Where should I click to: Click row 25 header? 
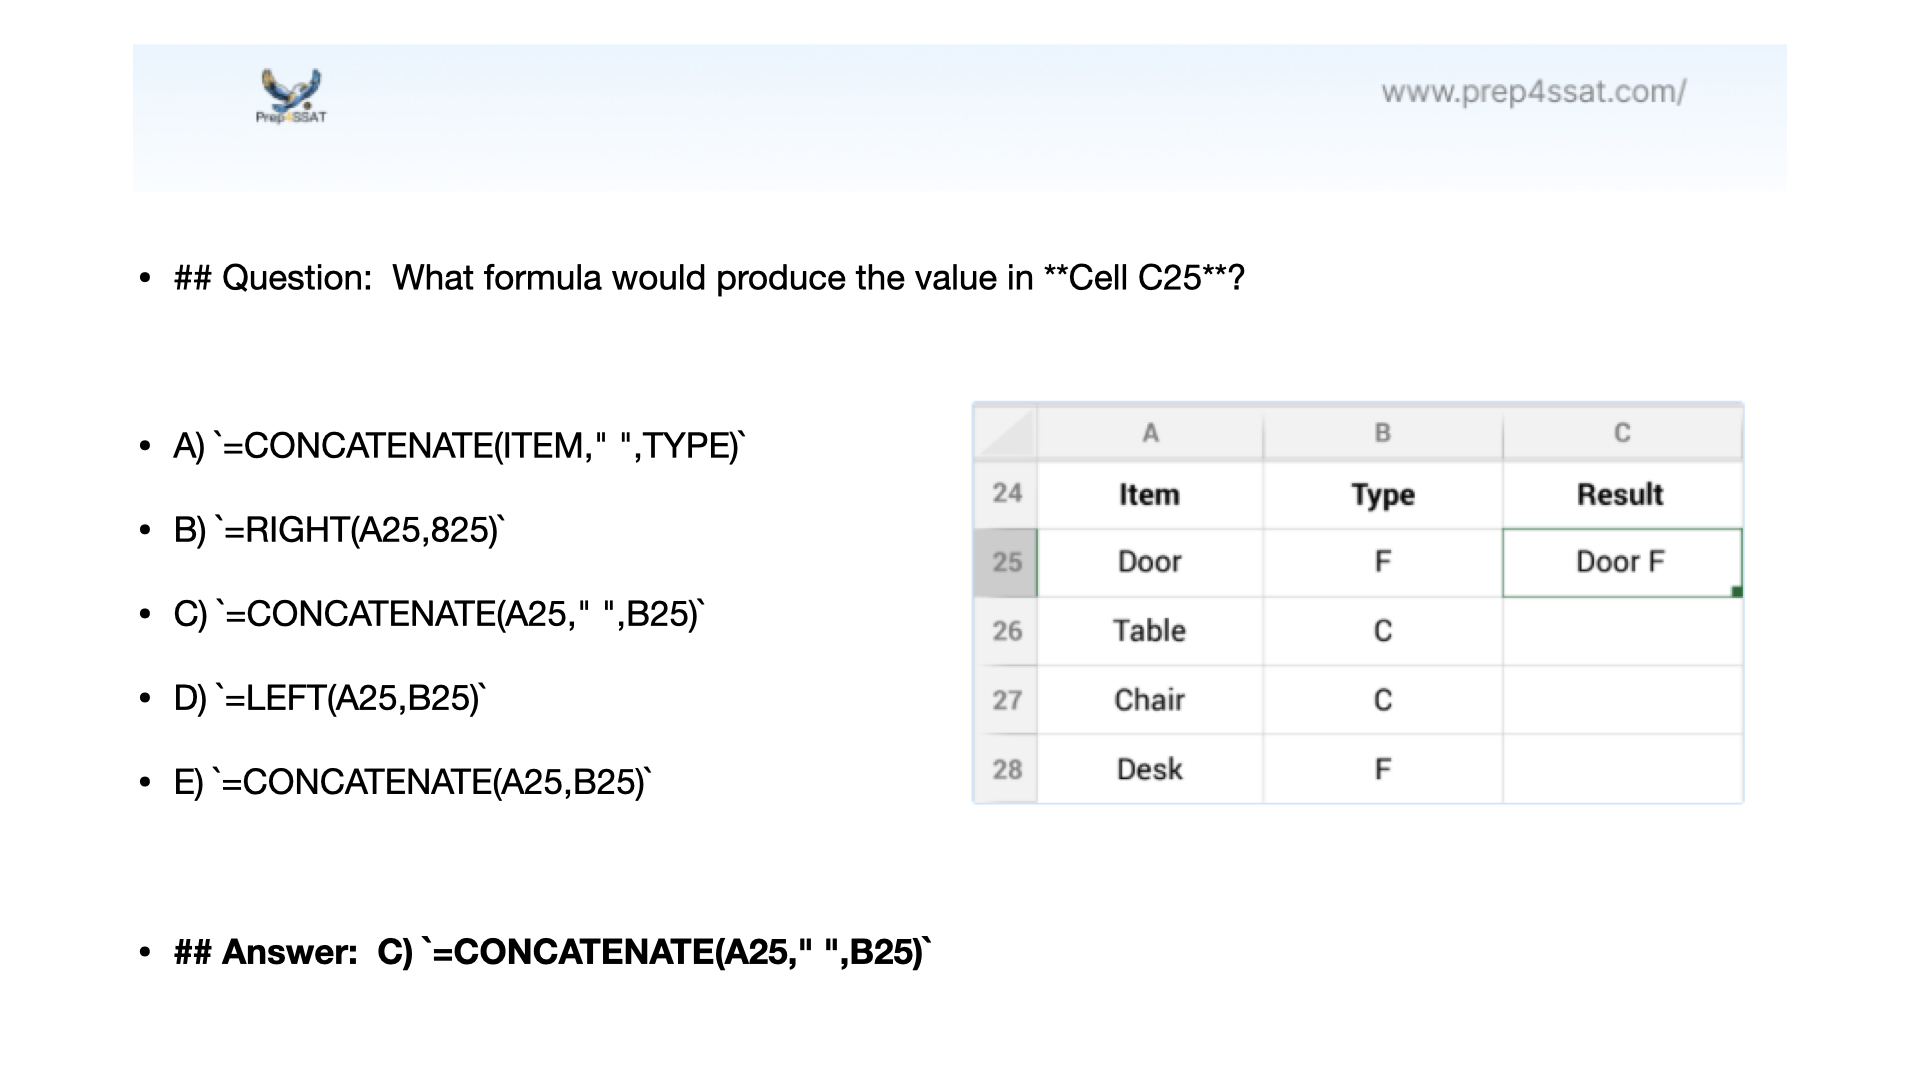pos(1006,562)
